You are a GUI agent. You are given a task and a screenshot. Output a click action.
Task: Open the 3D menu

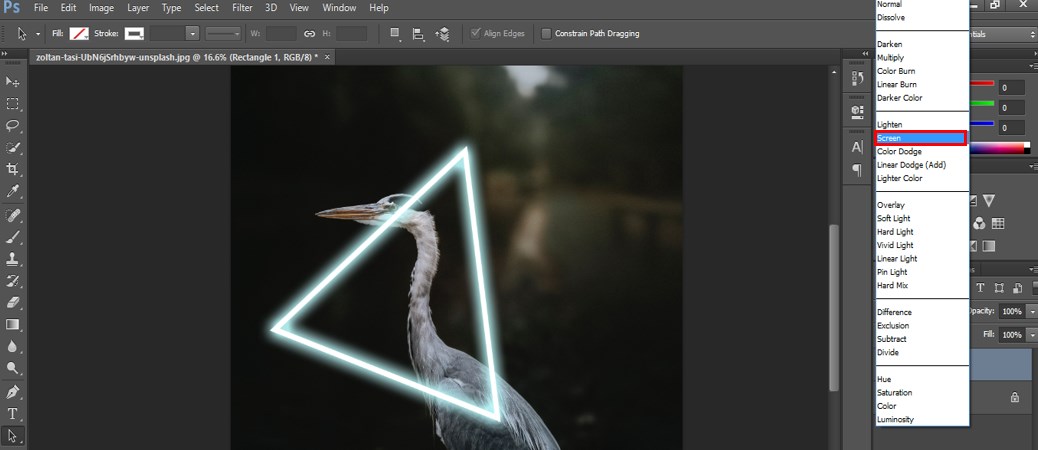click(271, 8)
